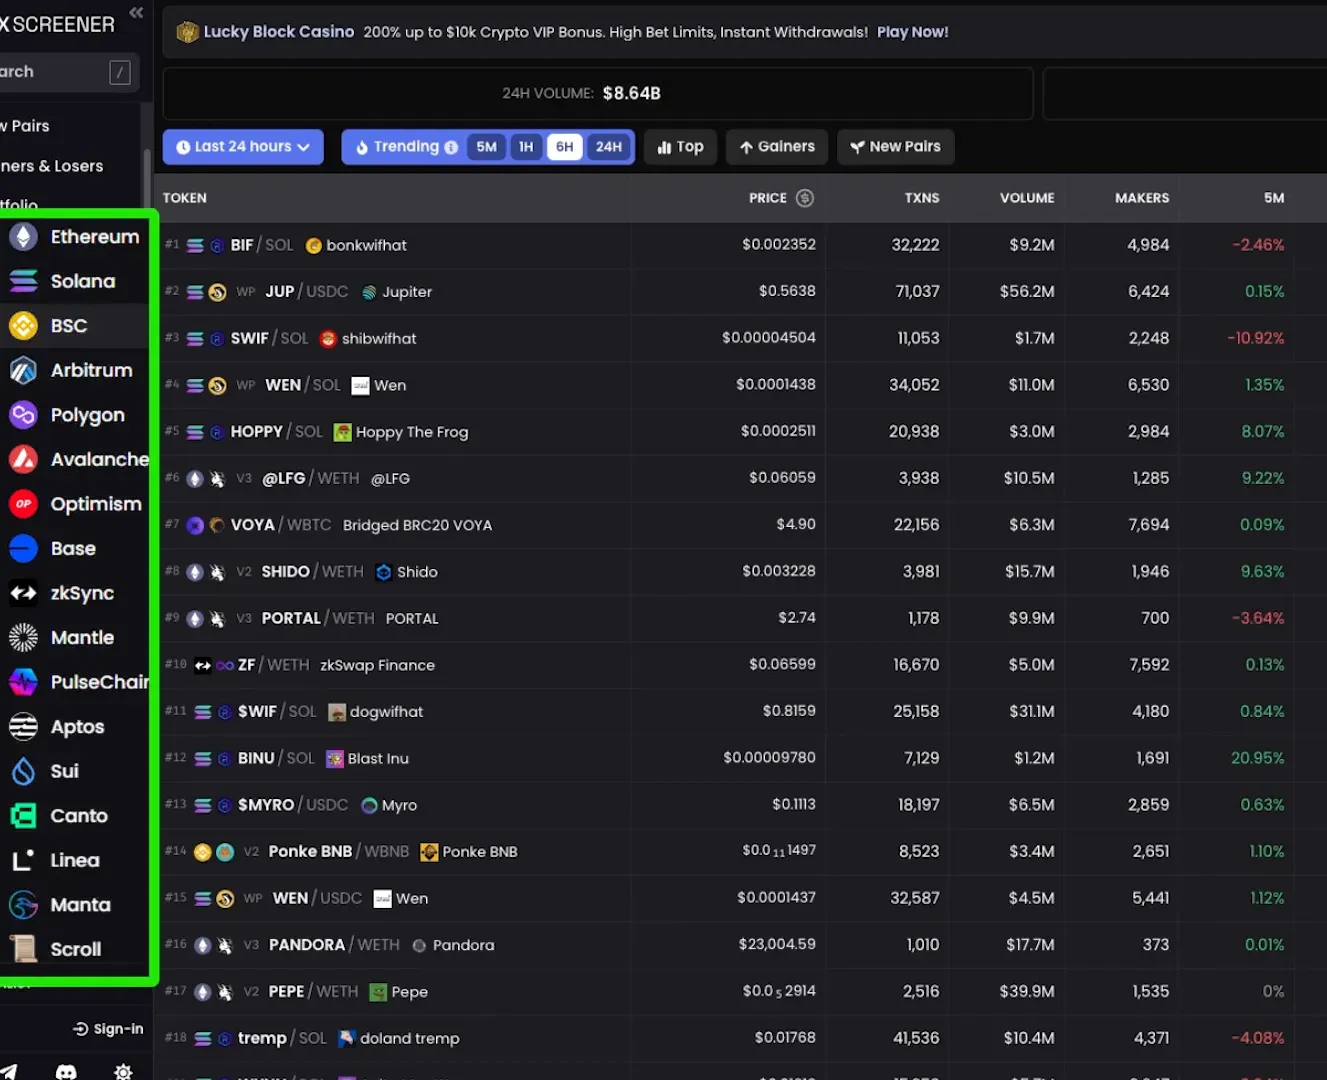Image resolution: width=1327 pixels, height=1080 pixels.
Task: Open the WEN/USDC Wen pair row
Action: (740, 898)
